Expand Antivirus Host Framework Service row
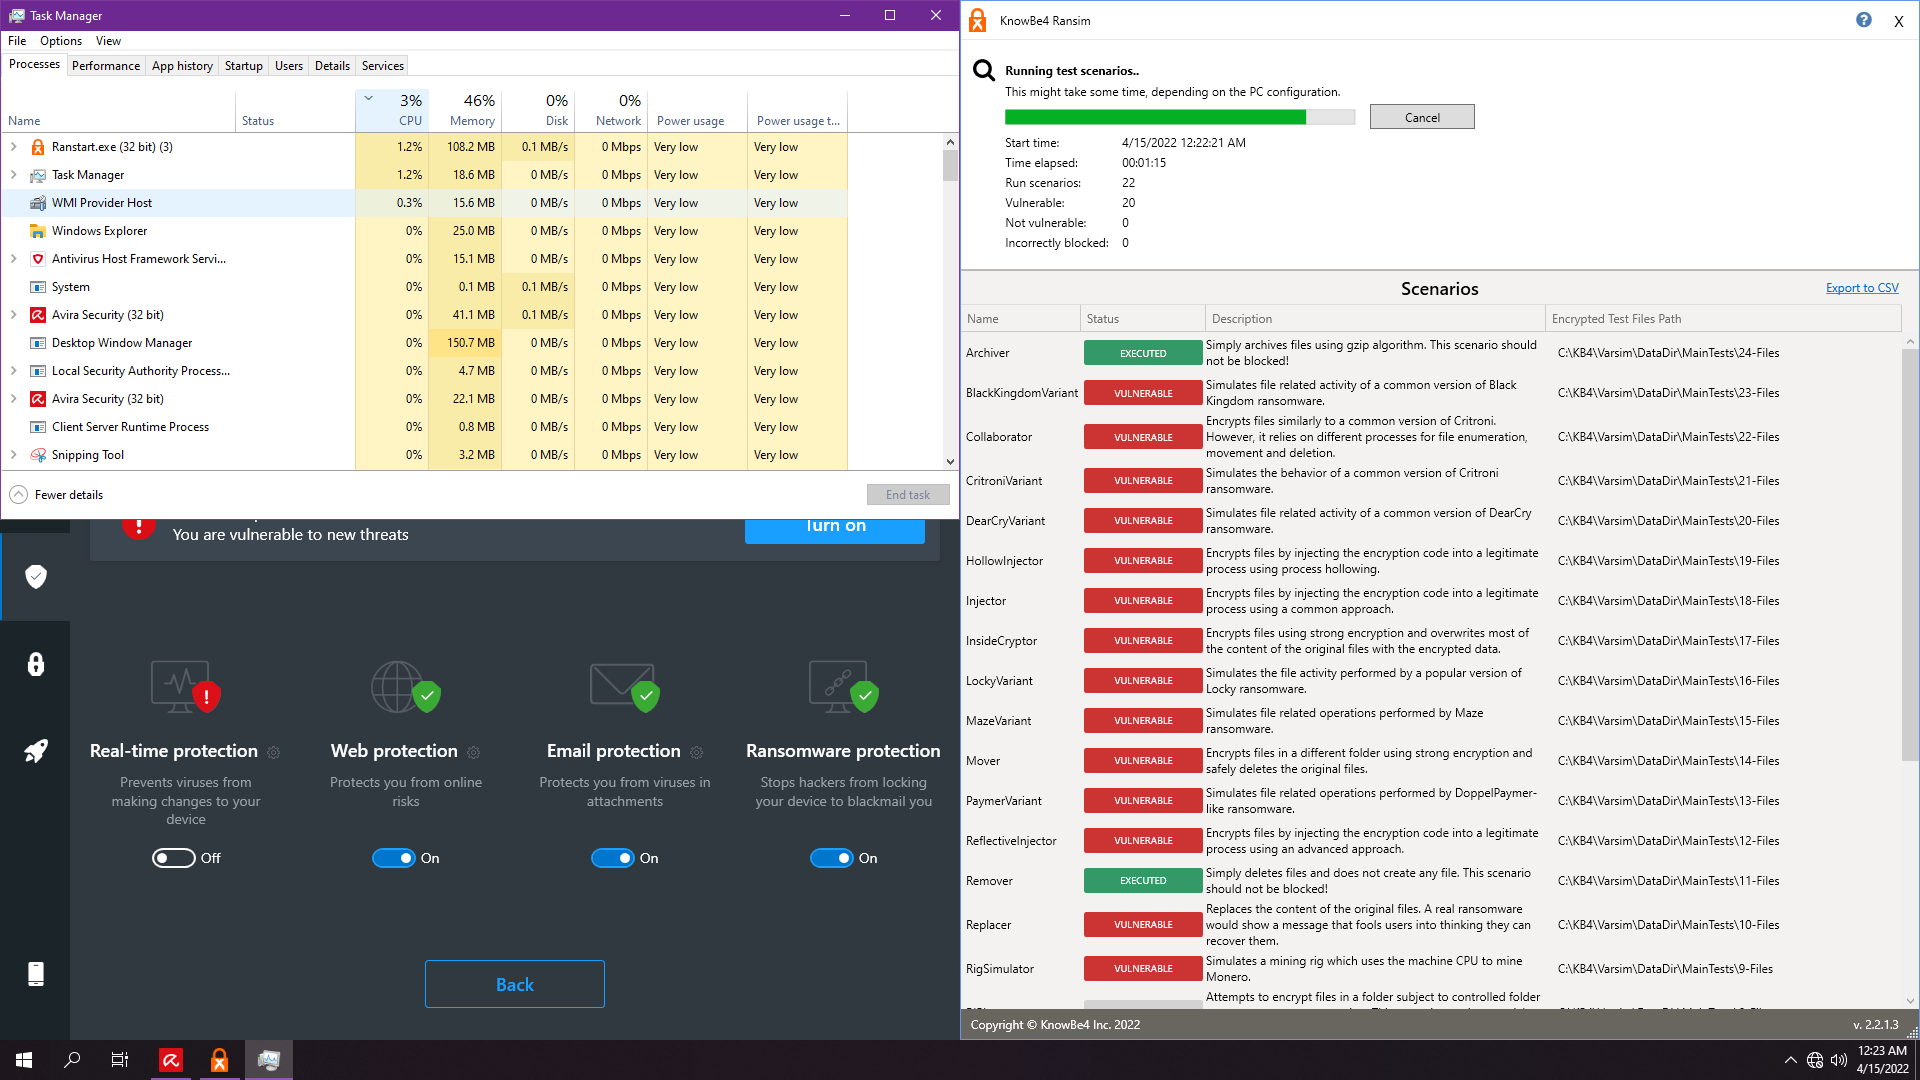The image size is (1920, 1080). pyautogui.click(x=14, y=259)
